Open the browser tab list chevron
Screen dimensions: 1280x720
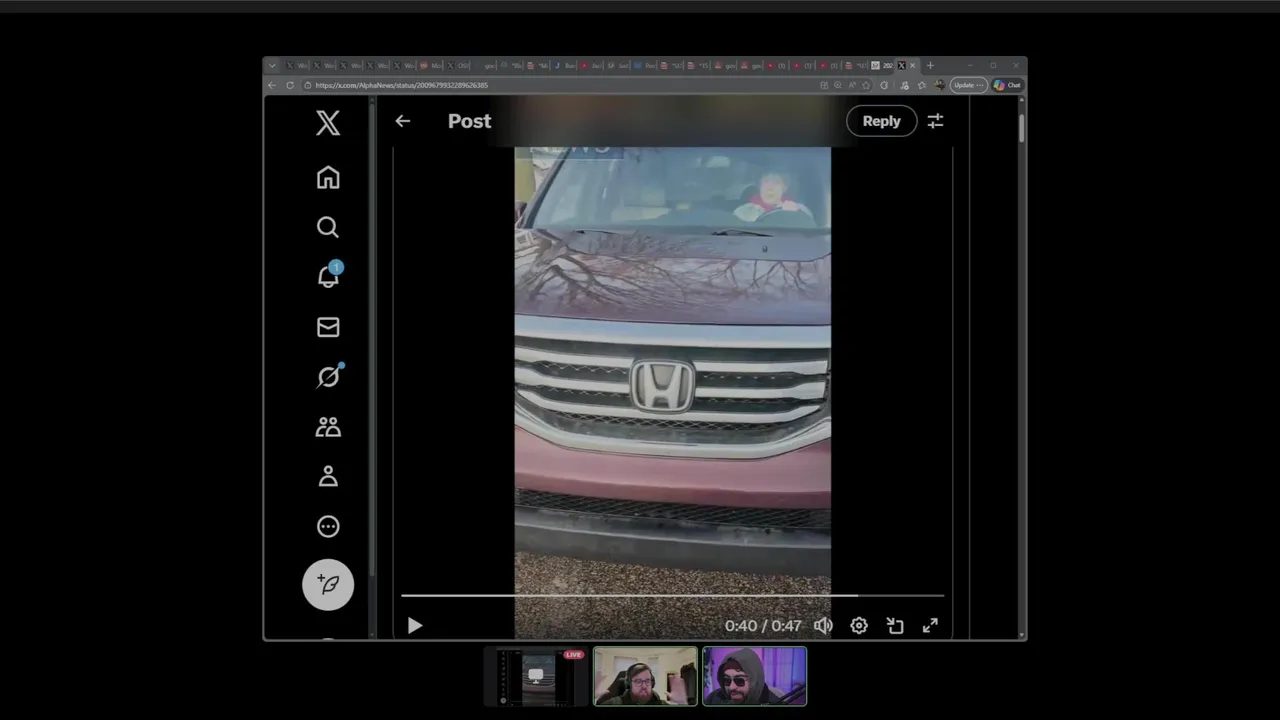[272, 65]
